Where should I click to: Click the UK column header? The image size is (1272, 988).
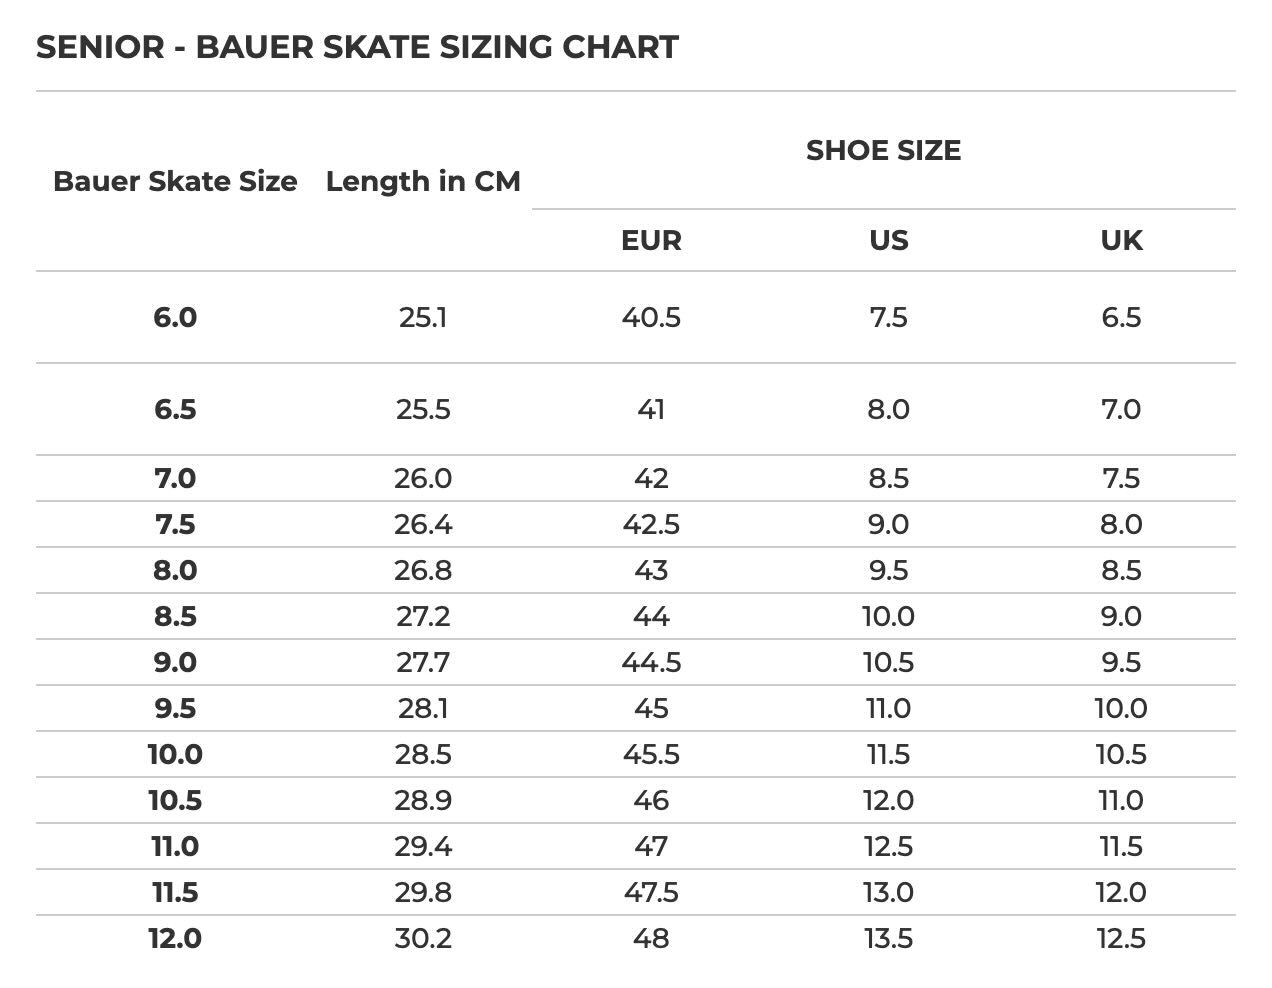(x=1121, y=240)
